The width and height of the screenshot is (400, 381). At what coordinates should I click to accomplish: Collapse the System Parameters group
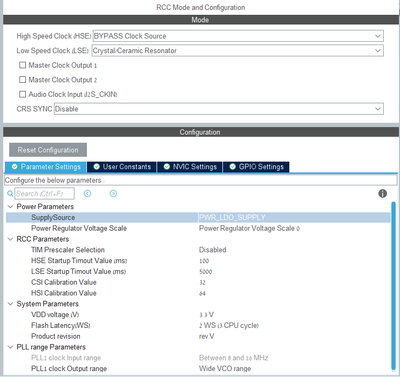coord(10,304)
